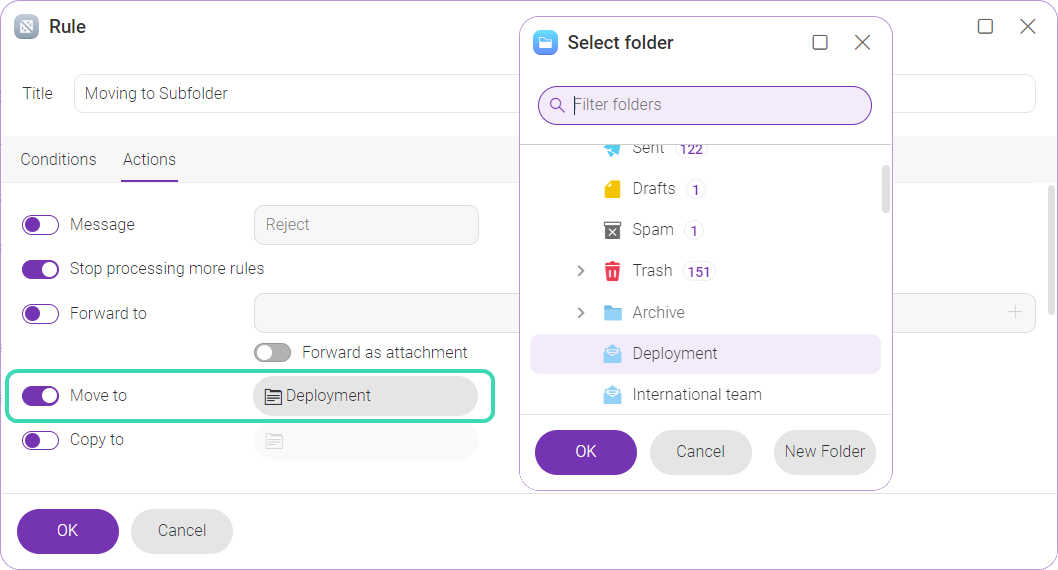Switch to the Conditions tab
The height and width of the screenshot is (570, 1058).
click(x=59, y=160)
